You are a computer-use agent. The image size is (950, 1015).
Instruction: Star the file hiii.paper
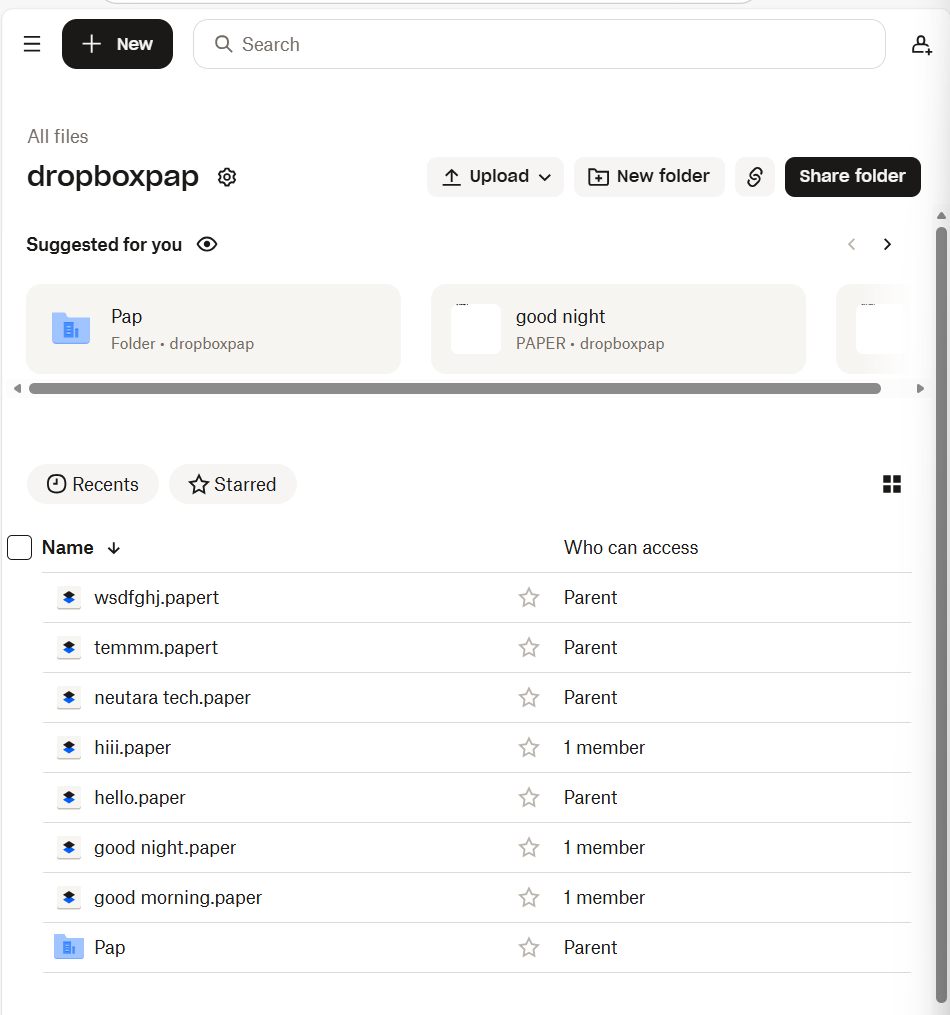tap(529, 747)
